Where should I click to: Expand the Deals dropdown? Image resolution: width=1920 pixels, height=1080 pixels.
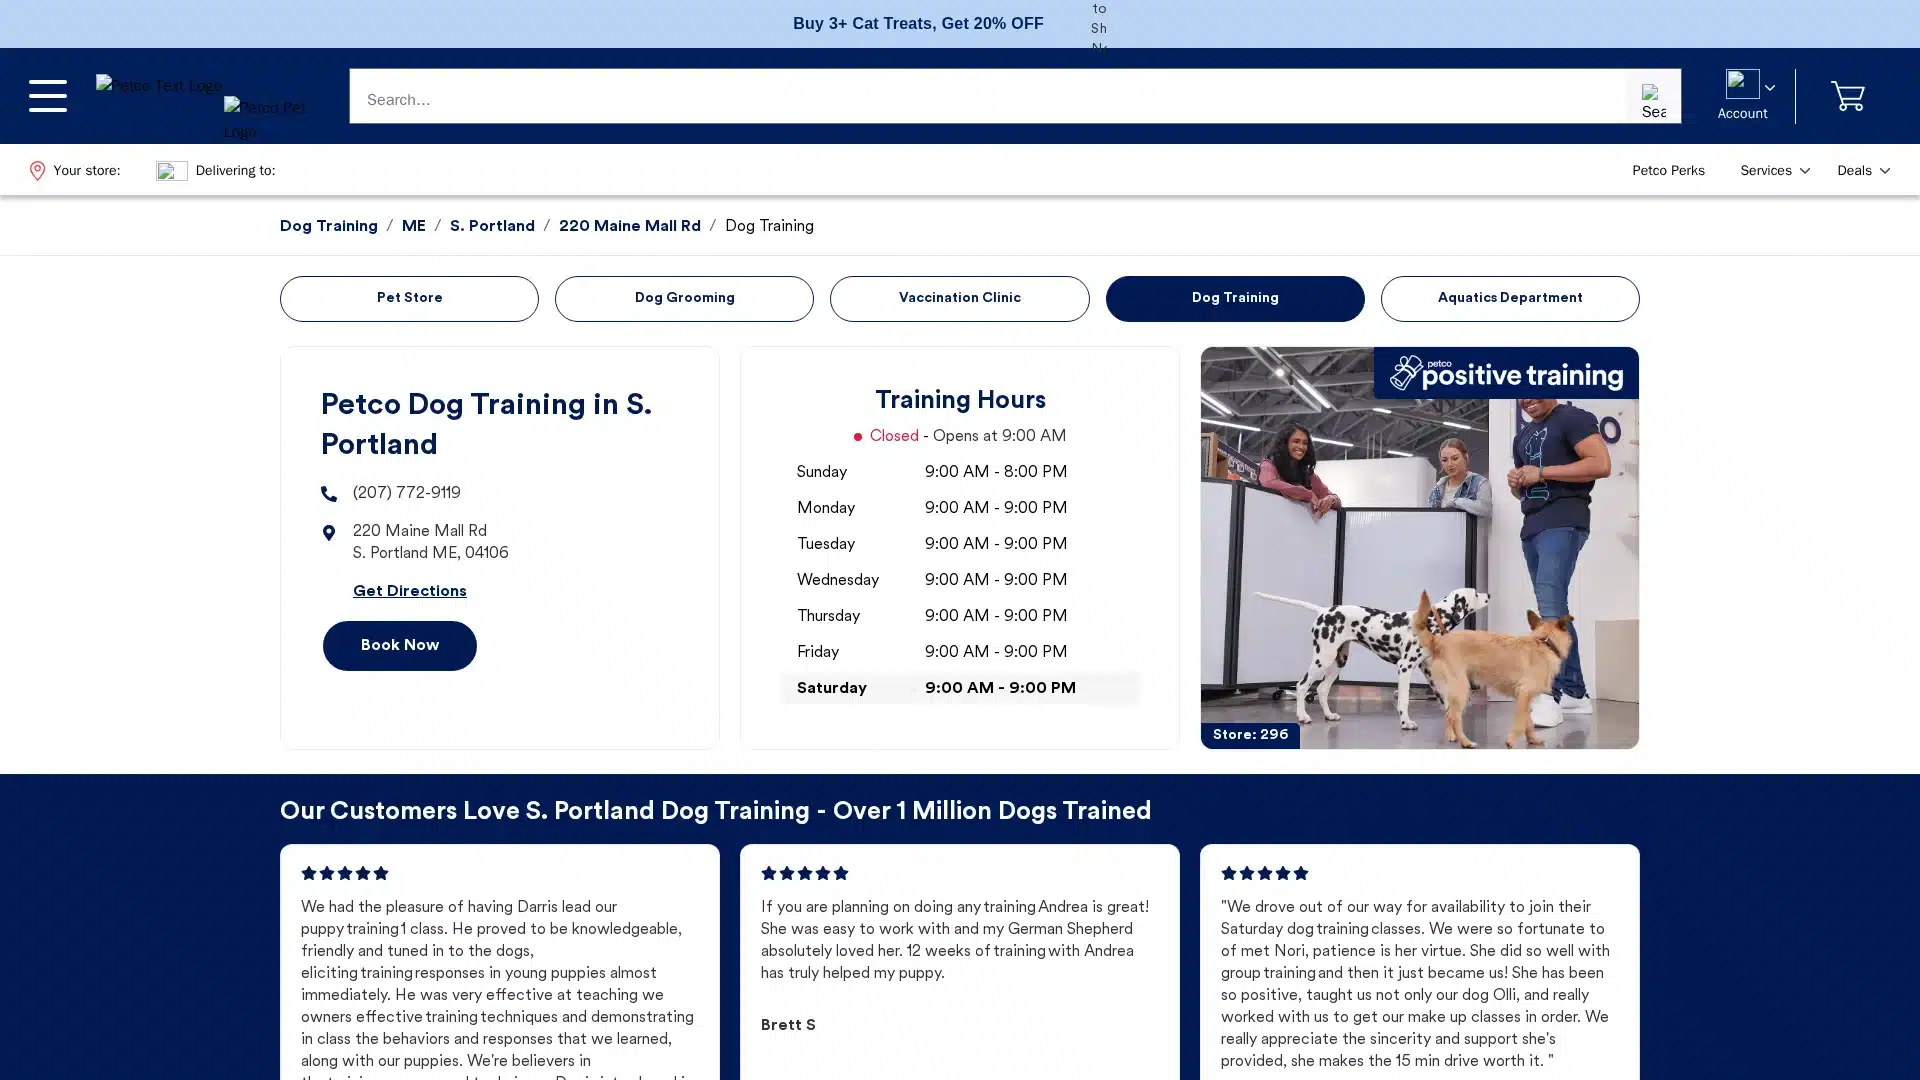1863,171
